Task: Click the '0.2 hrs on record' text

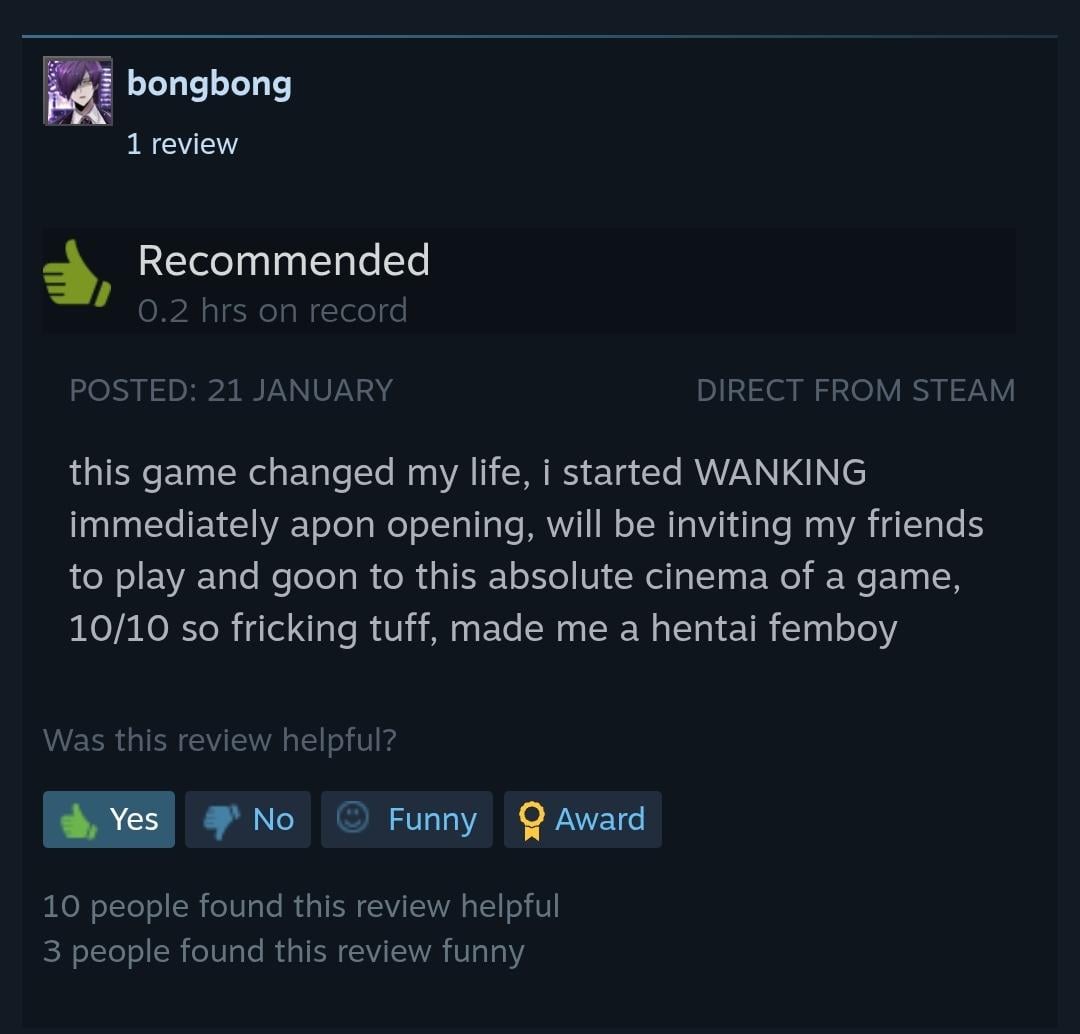Action: (x=273, y=311)
